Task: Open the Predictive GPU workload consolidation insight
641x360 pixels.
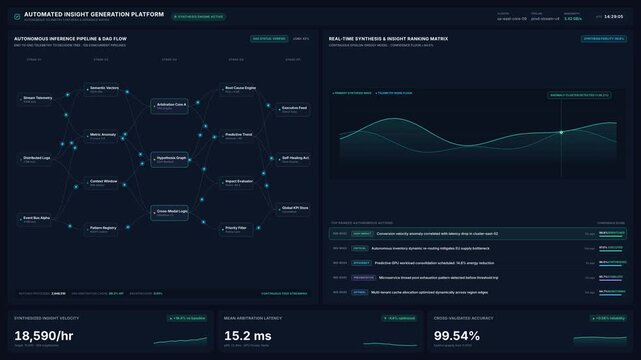Action: click(477, 263)
